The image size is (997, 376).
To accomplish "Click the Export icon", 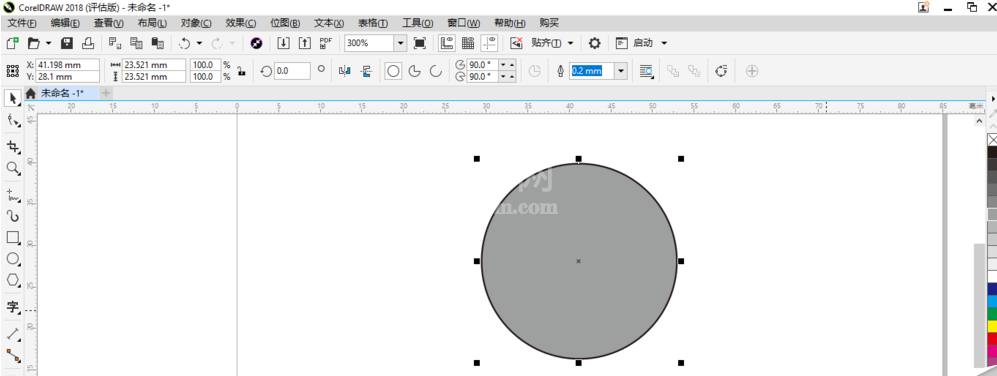I will pos(305,43).
